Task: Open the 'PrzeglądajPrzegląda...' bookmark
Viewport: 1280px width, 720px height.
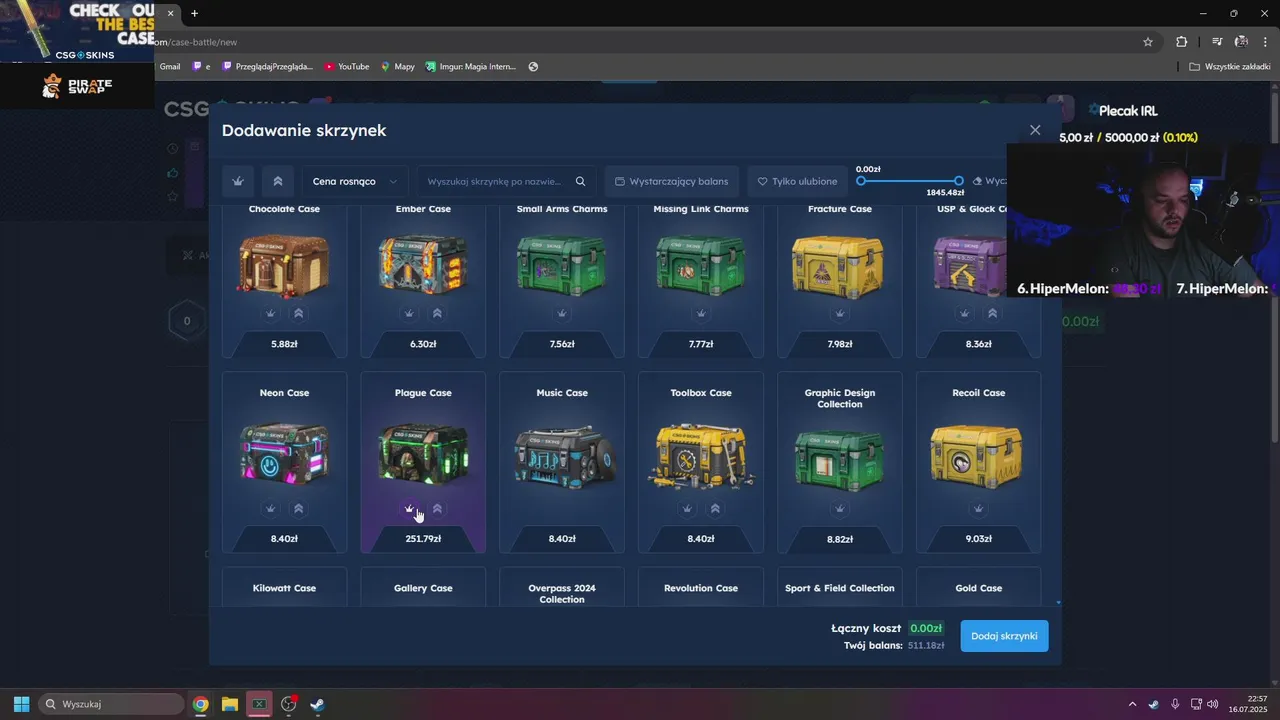Action: pyautogui.click(x=267, y=67)
